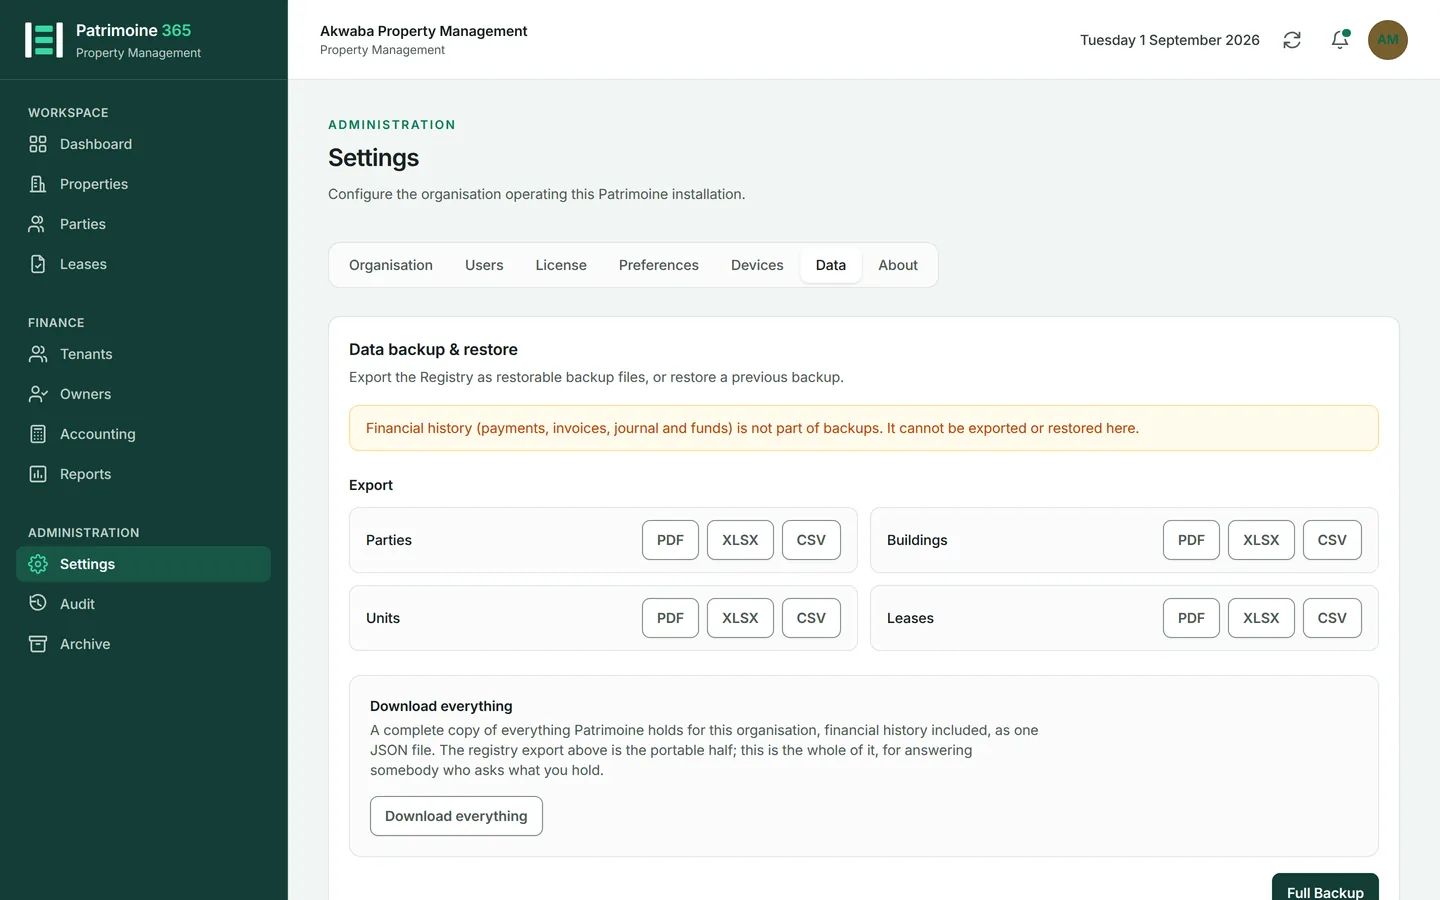The height and width of the screenshot is (900, 1440).
Task: Click the Full Backup button
Action: [x=1325, y=887]
